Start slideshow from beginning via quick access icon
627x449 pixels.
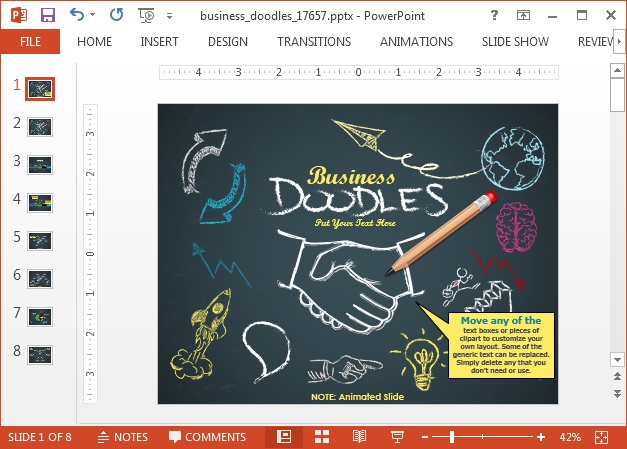coord(147,16)
